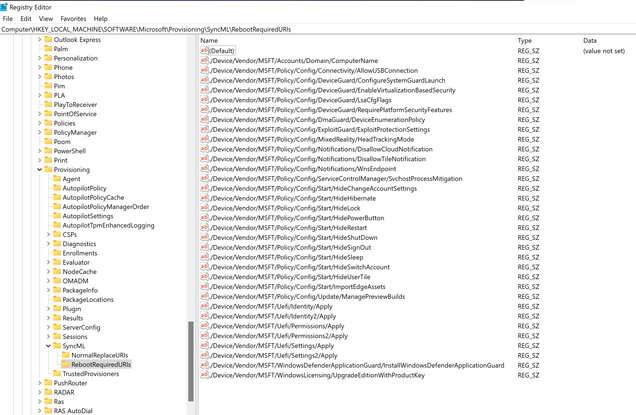Click the icon beside DeviceGuard/LsaCfgFlags value
Viewport: 636px width, 415px height.
pos(204,100)
